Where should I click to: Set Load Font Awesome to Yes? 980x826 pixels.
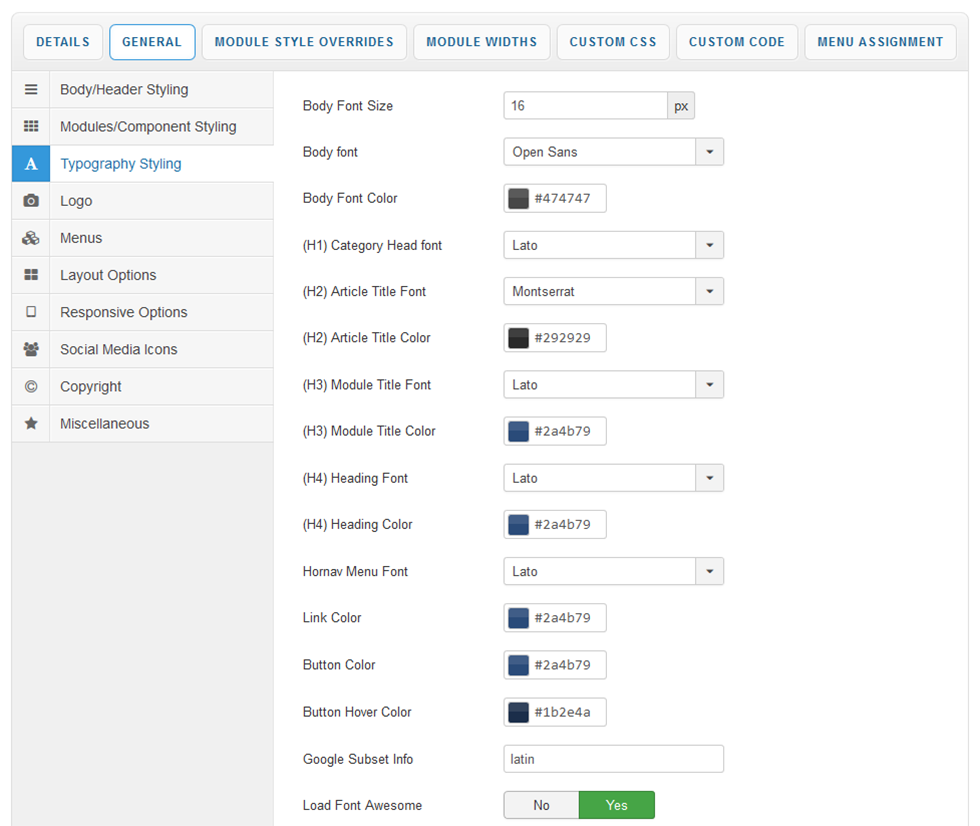[x=617, y=805]
